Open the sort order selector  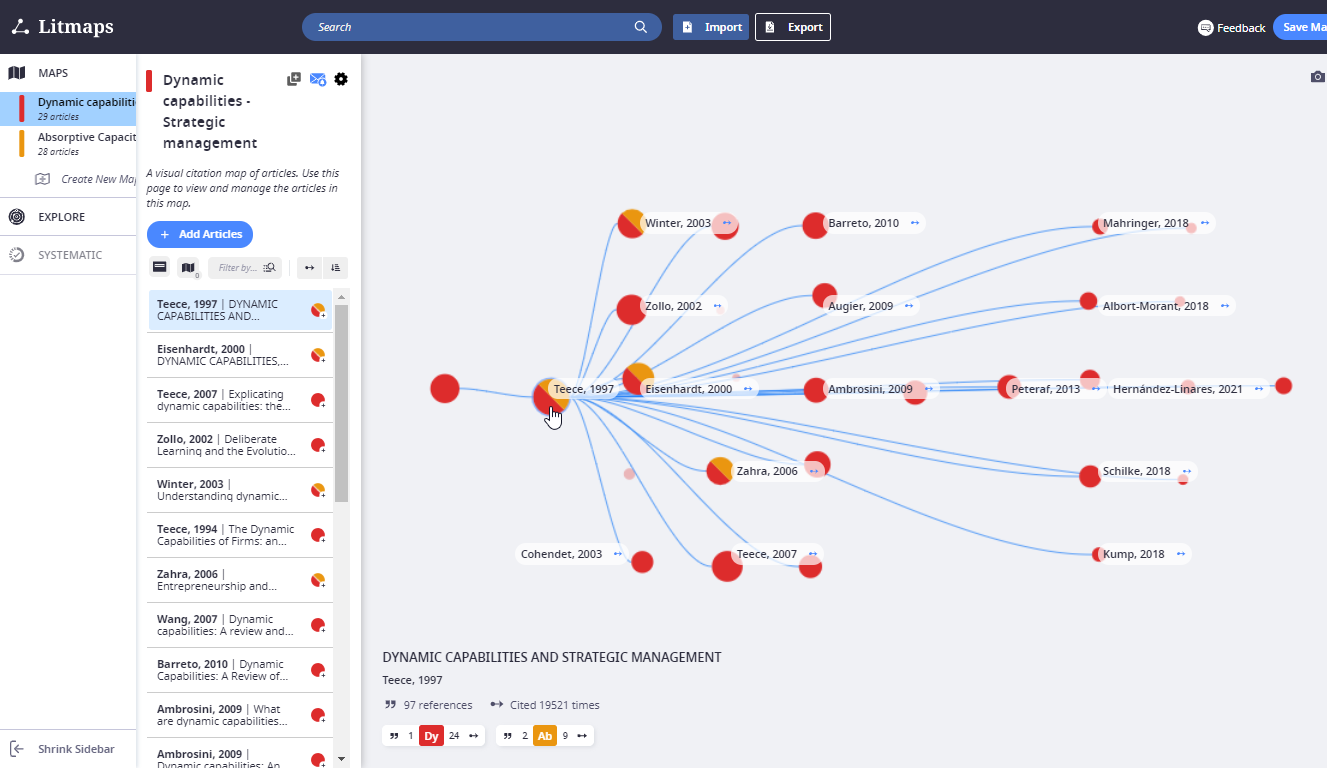click(334, 267)
